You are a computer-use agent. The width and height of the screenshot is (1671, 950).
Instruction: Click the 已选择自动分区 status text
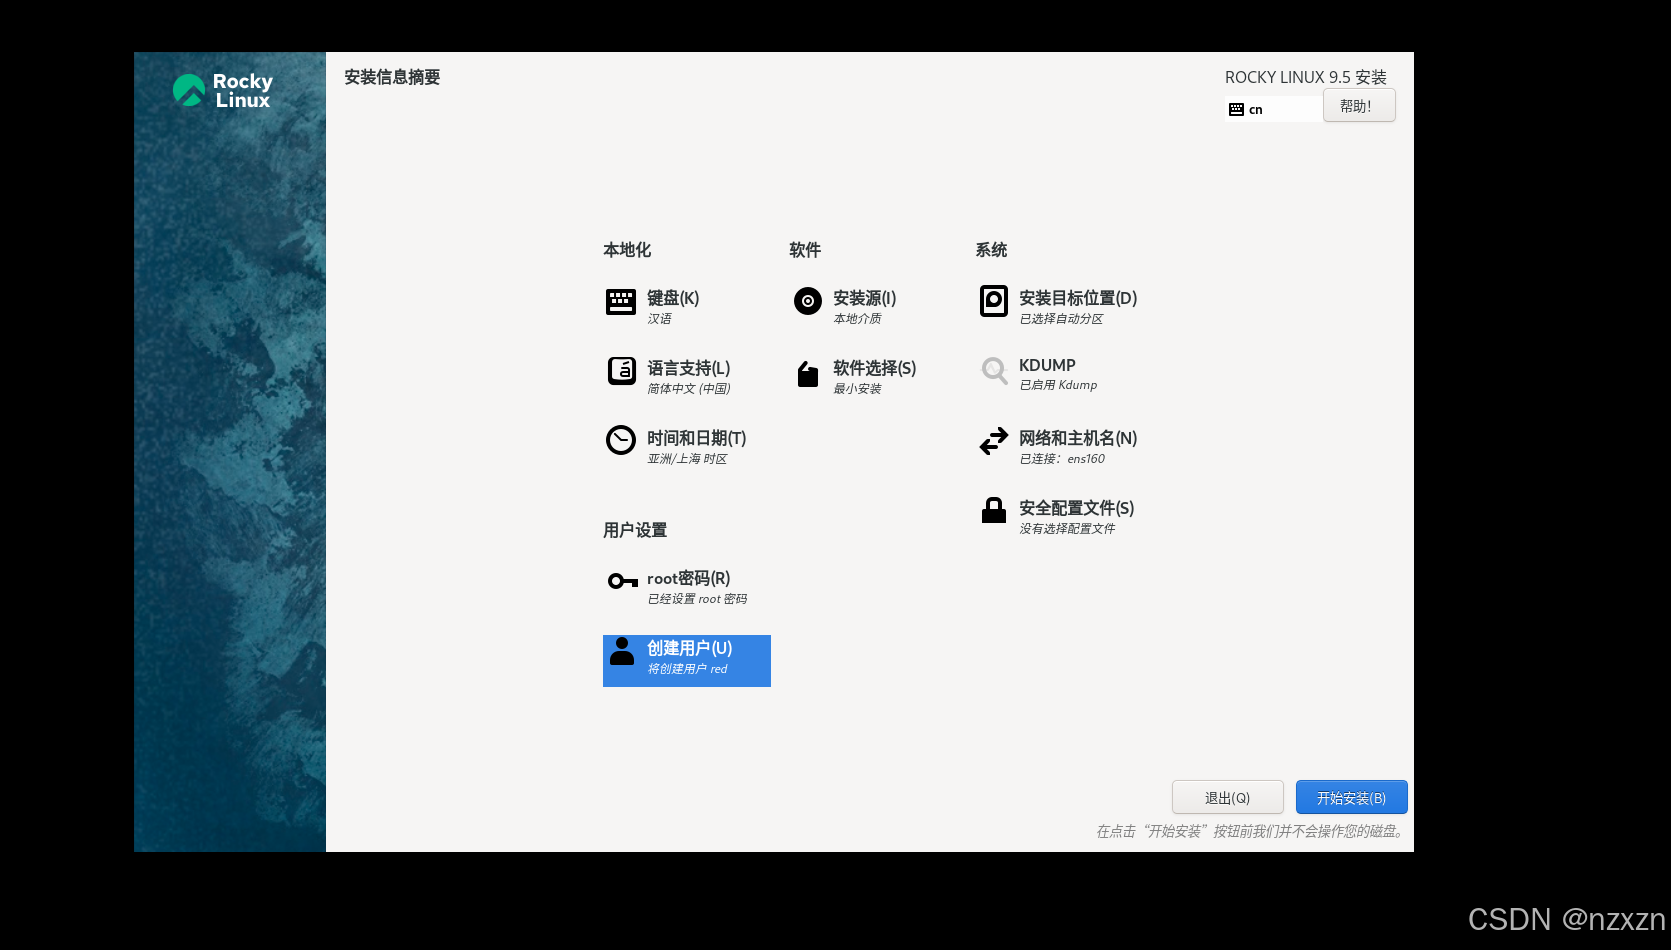(1061, 319)
